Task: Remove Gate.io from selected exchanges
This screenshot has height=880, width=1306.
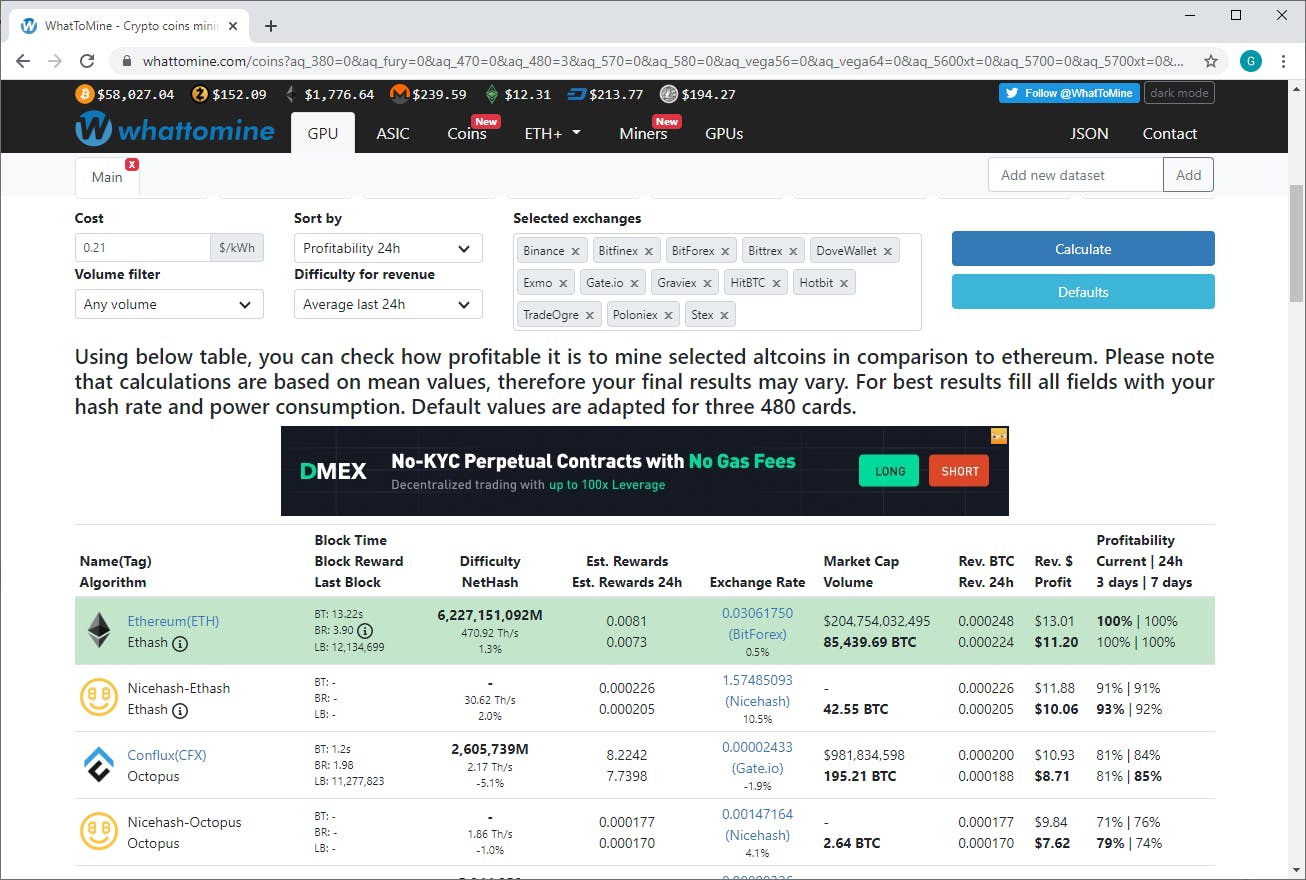Action: 634,283
